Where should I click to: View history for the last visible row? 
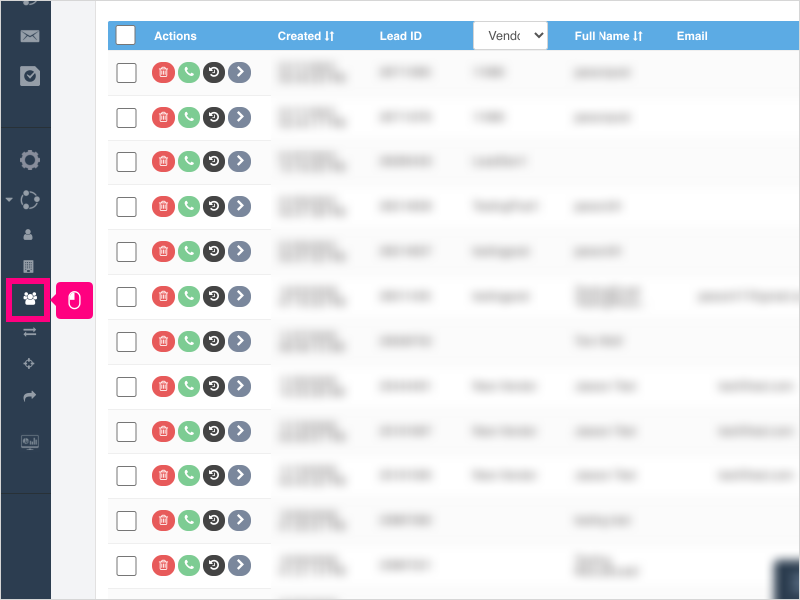[214, 565]
